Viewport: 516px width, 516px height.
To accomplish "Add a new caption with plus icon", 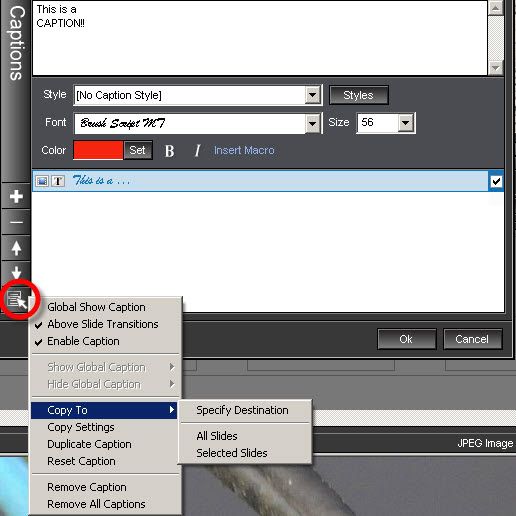I will [16, 196].
